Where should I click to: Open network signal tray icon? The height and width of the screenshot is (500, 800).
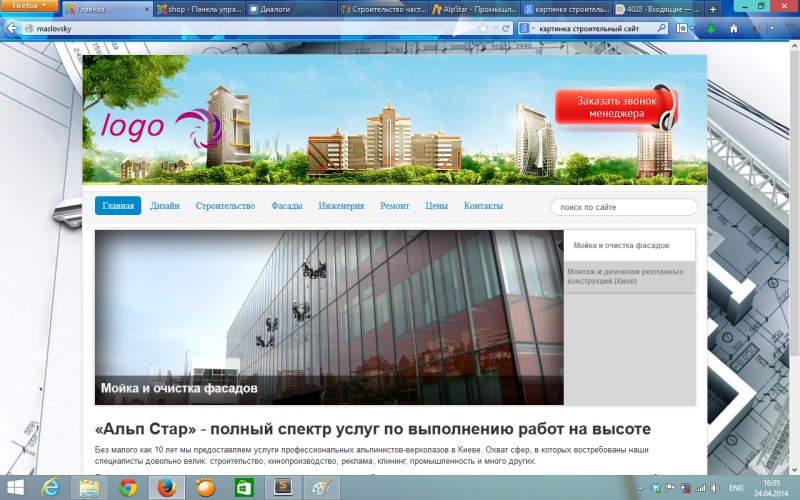701,488
